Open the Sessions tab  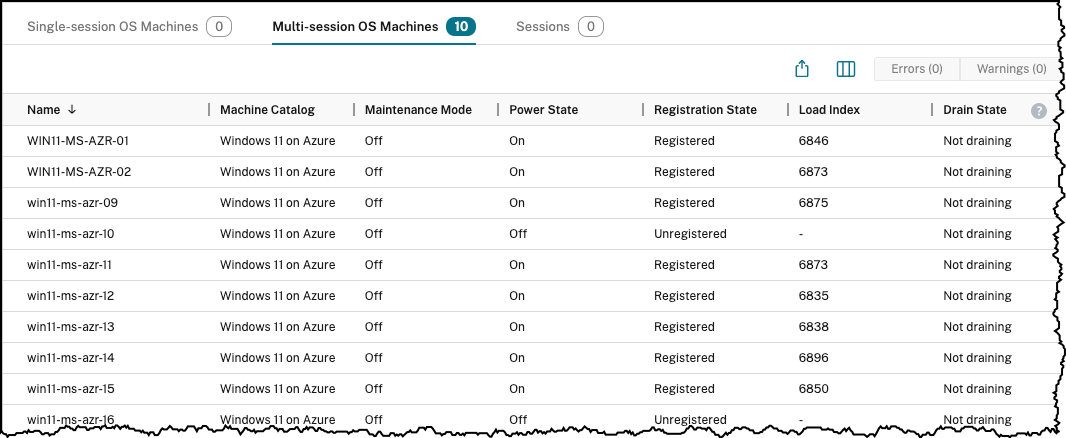click(x=543, y=27)
